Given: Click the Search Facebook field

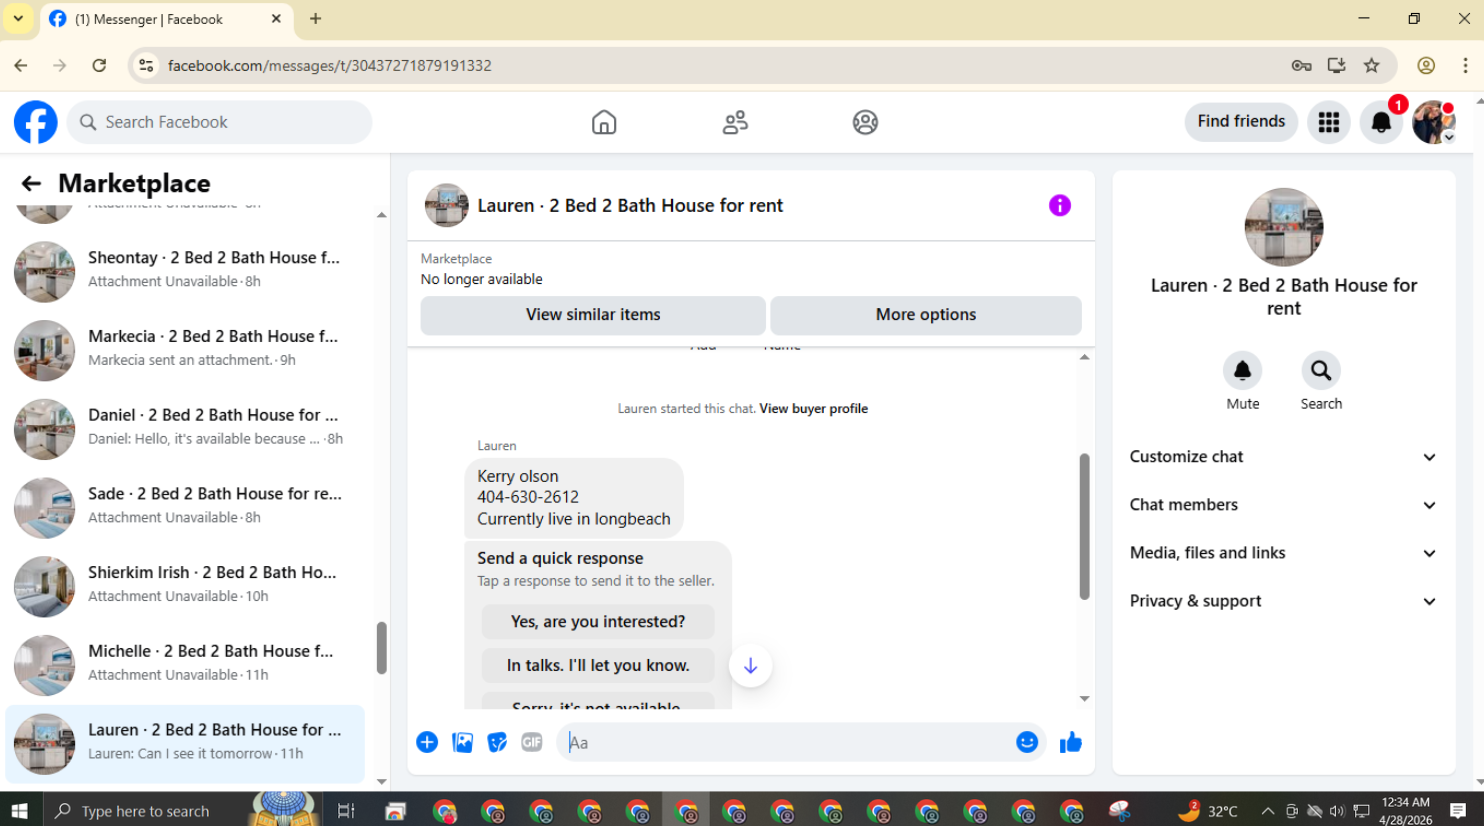Looking at the screenshot, I should click(x=220, y=122).
